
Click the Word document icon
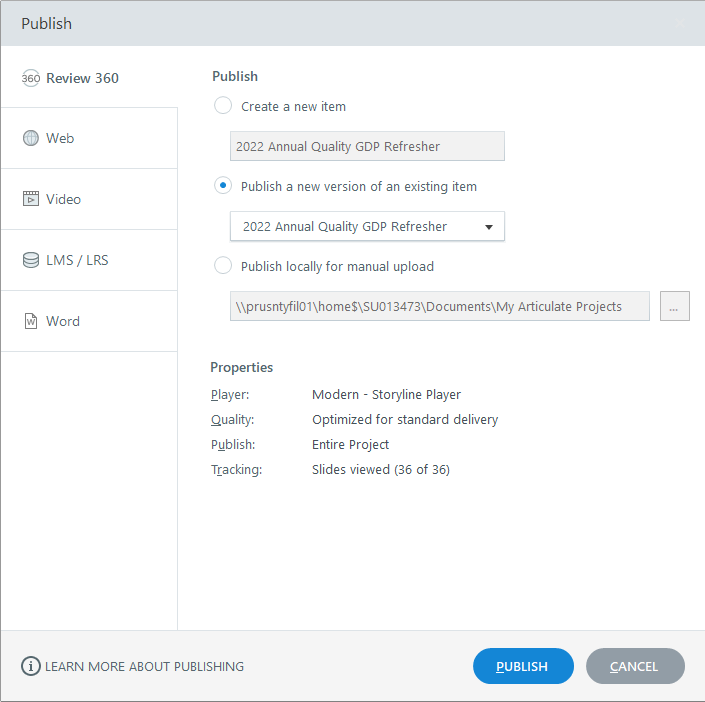31,321
